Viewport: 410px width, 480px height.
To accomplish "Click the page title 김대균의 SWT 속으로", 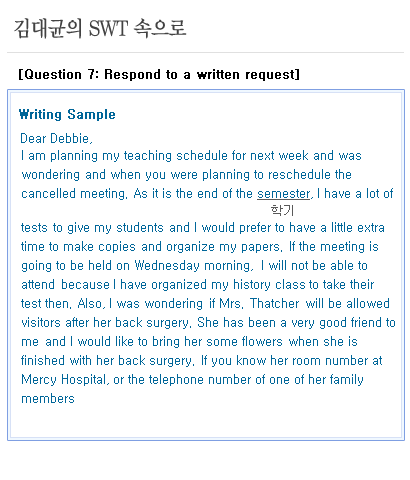I will (100, 28).
